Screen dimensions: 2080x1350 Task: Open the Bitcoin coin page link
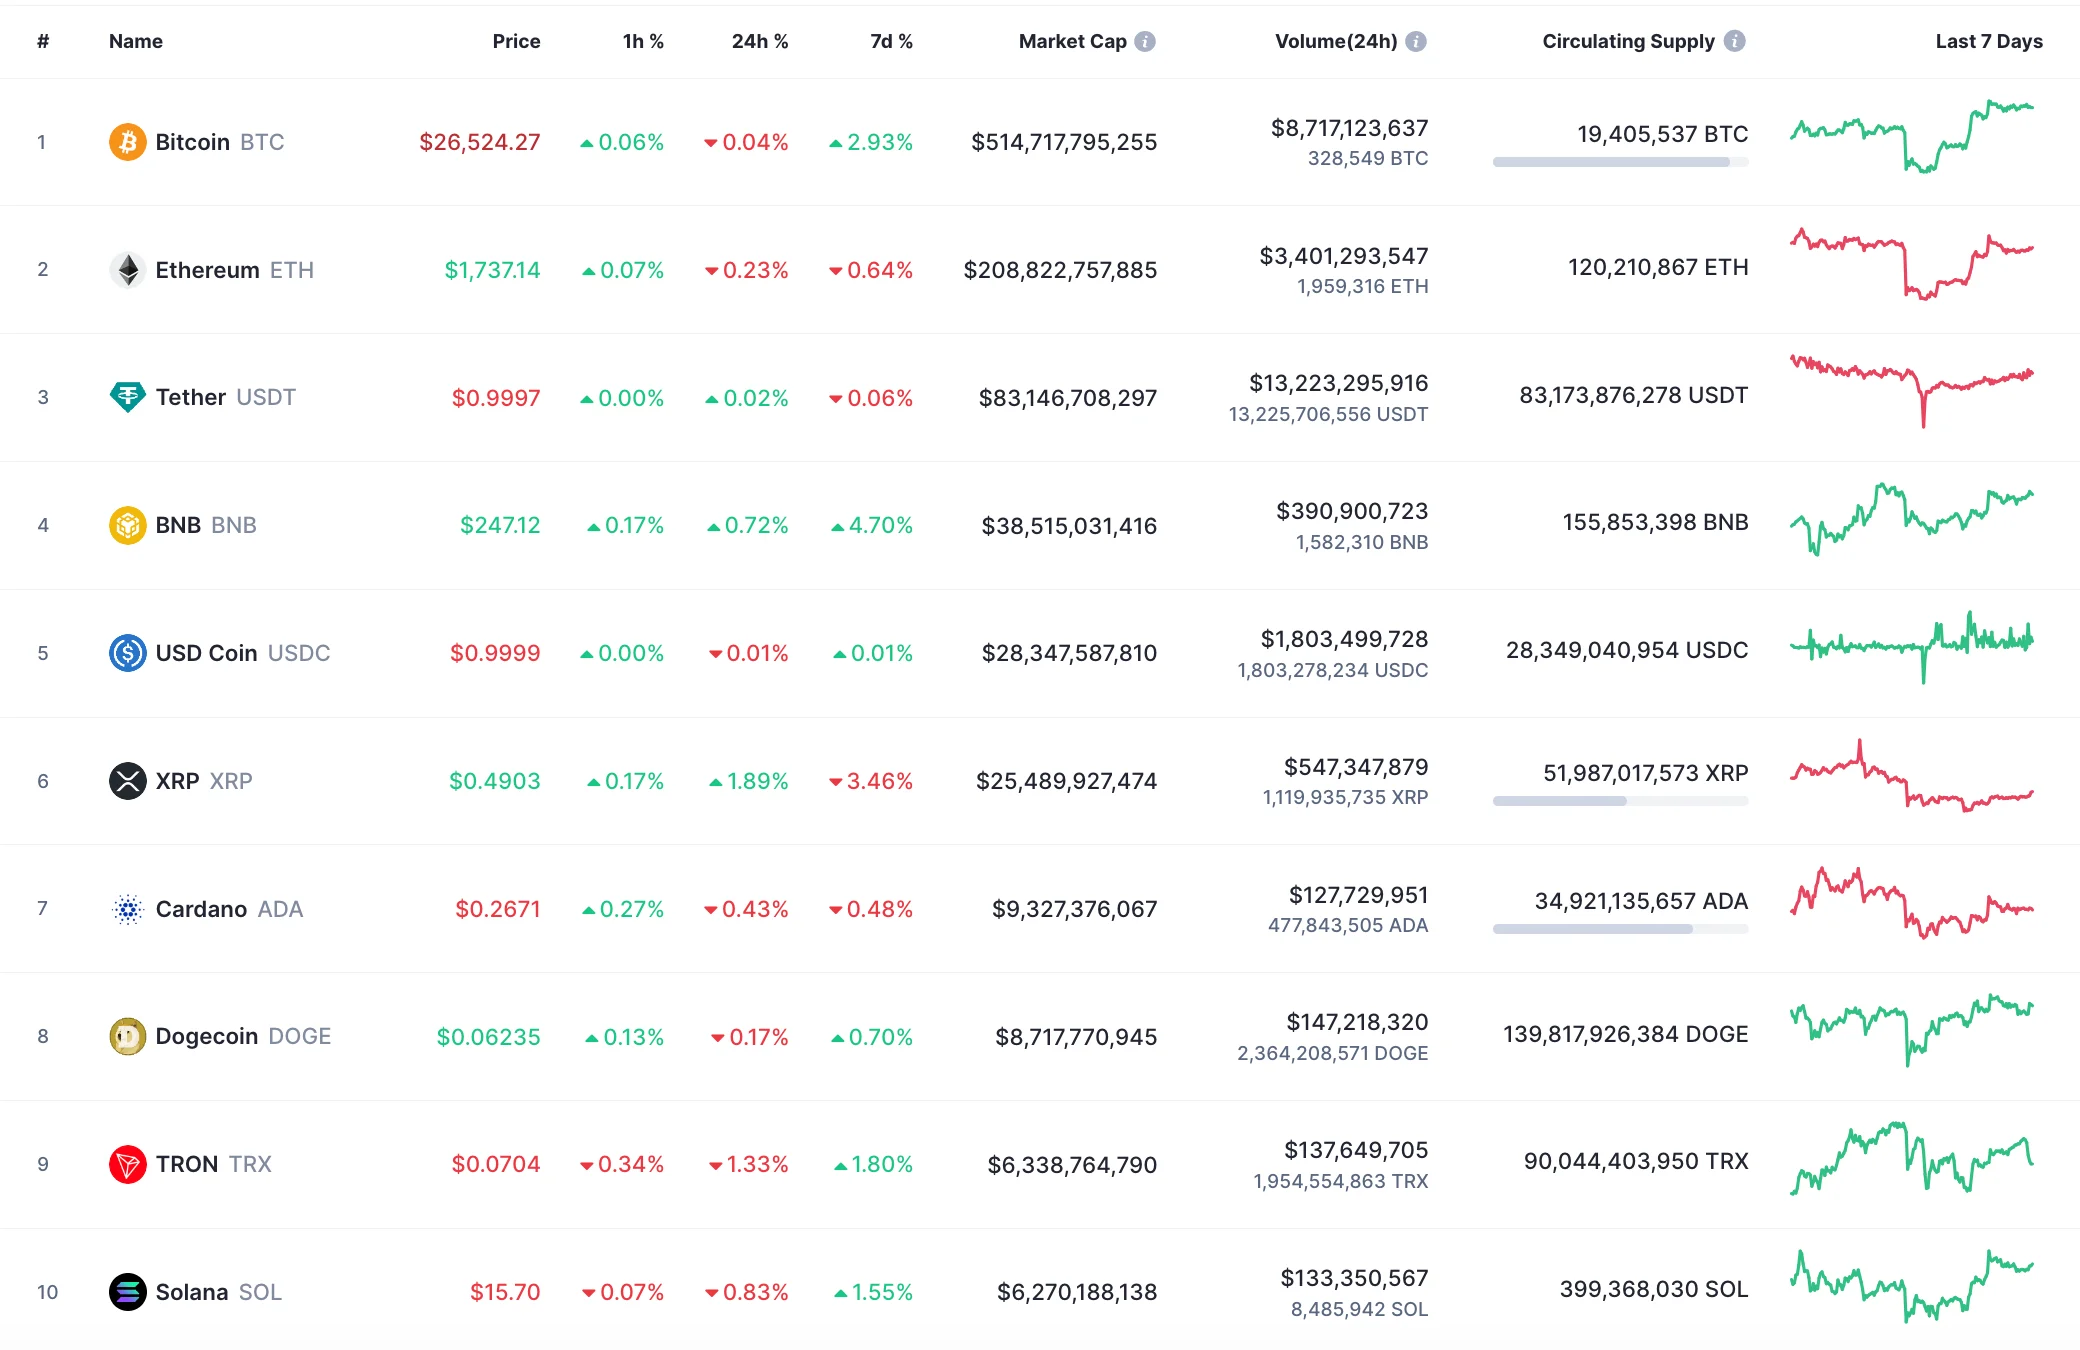(192, 141)
